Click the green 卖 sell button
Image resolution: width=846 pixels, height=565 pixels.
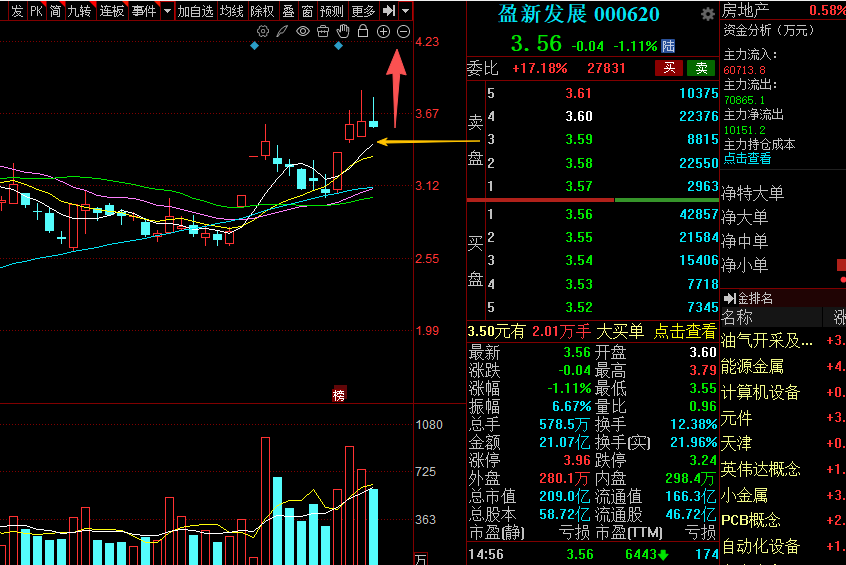[701, 68]
